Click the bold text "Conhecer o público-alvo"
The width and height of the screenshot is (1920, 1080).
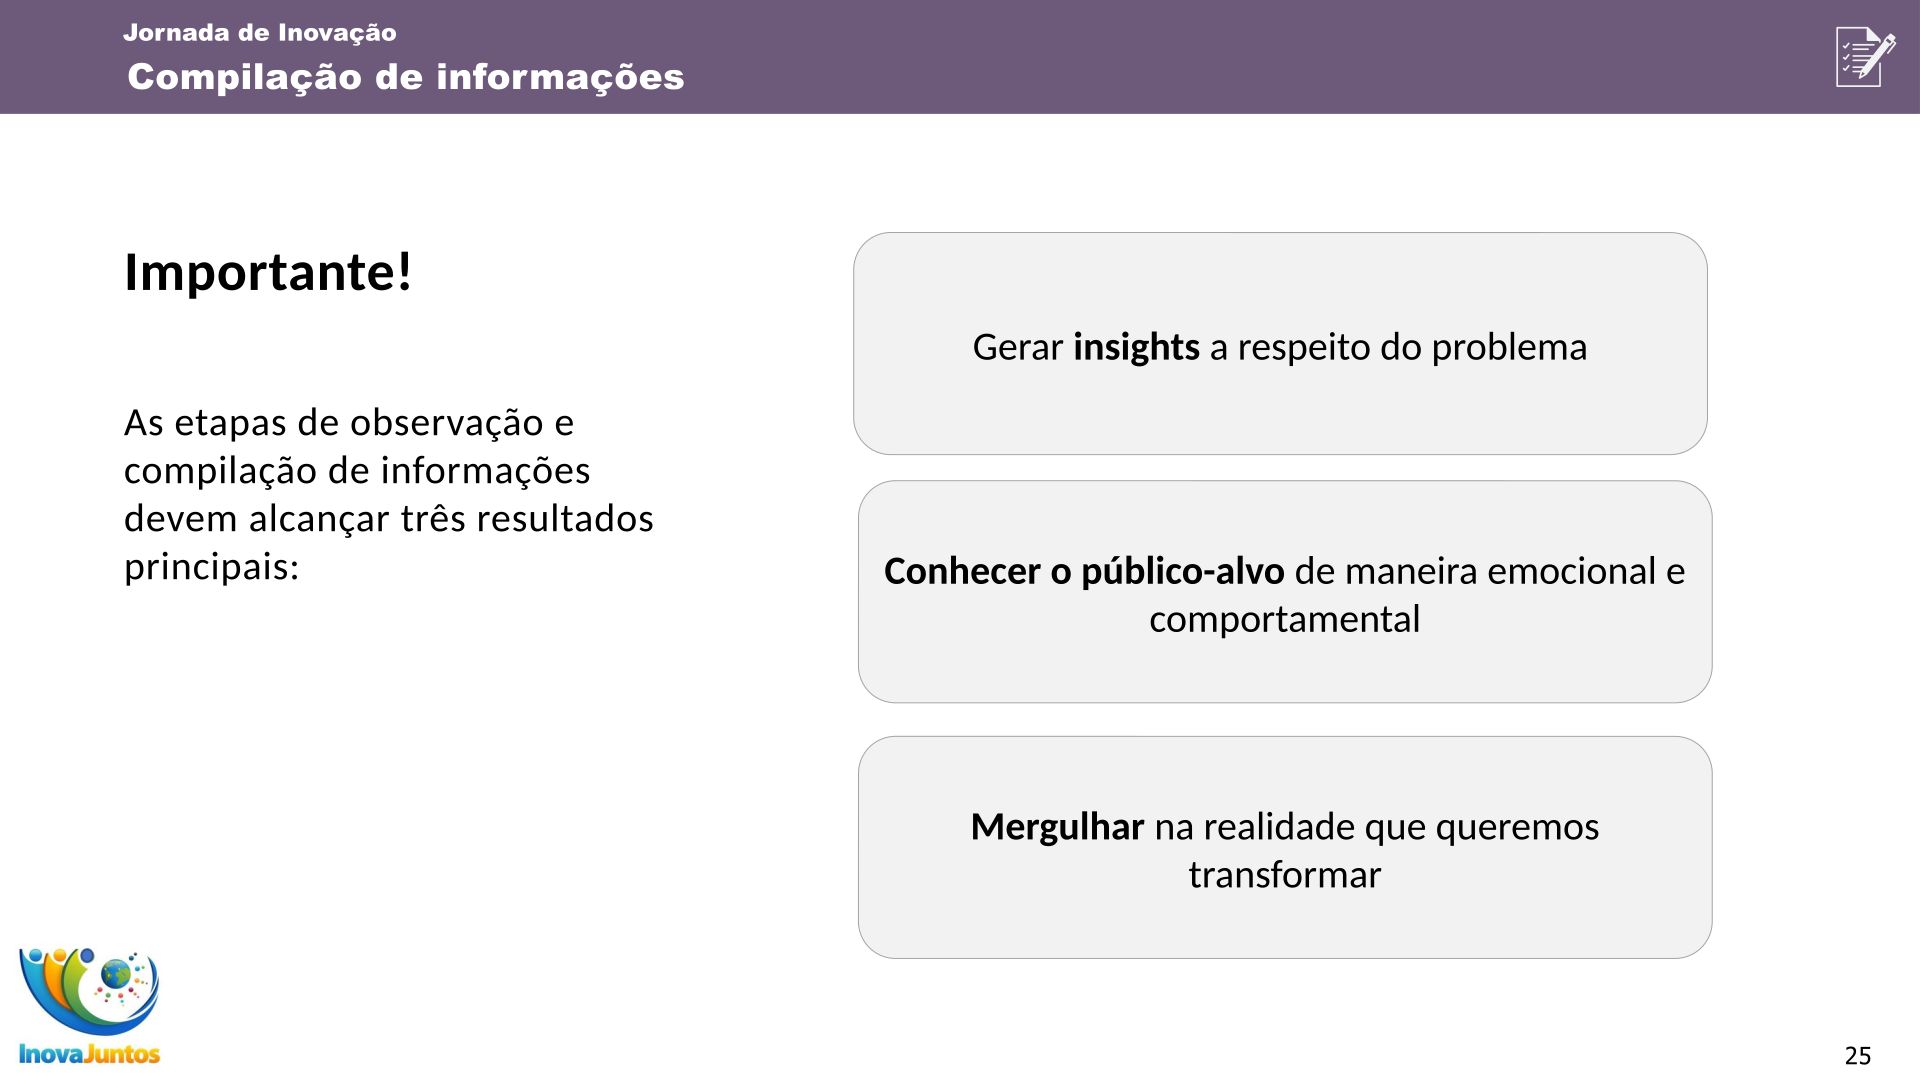pos(1084,571)
